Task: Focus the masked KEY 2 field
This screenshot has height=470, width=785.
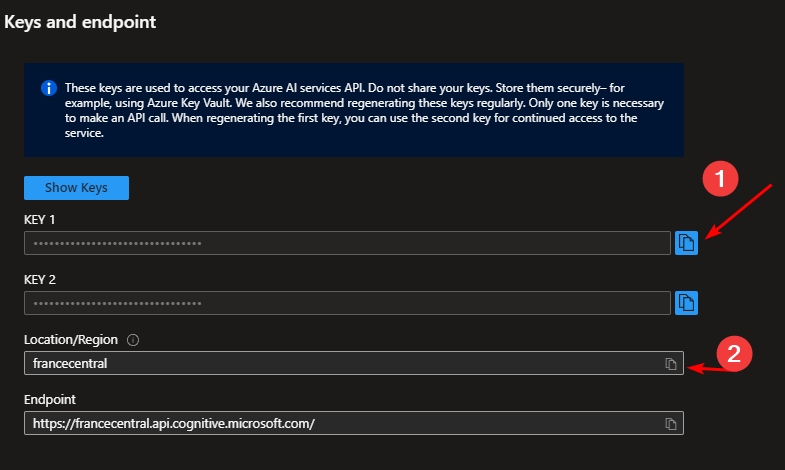Action: [x=346, y=302]
